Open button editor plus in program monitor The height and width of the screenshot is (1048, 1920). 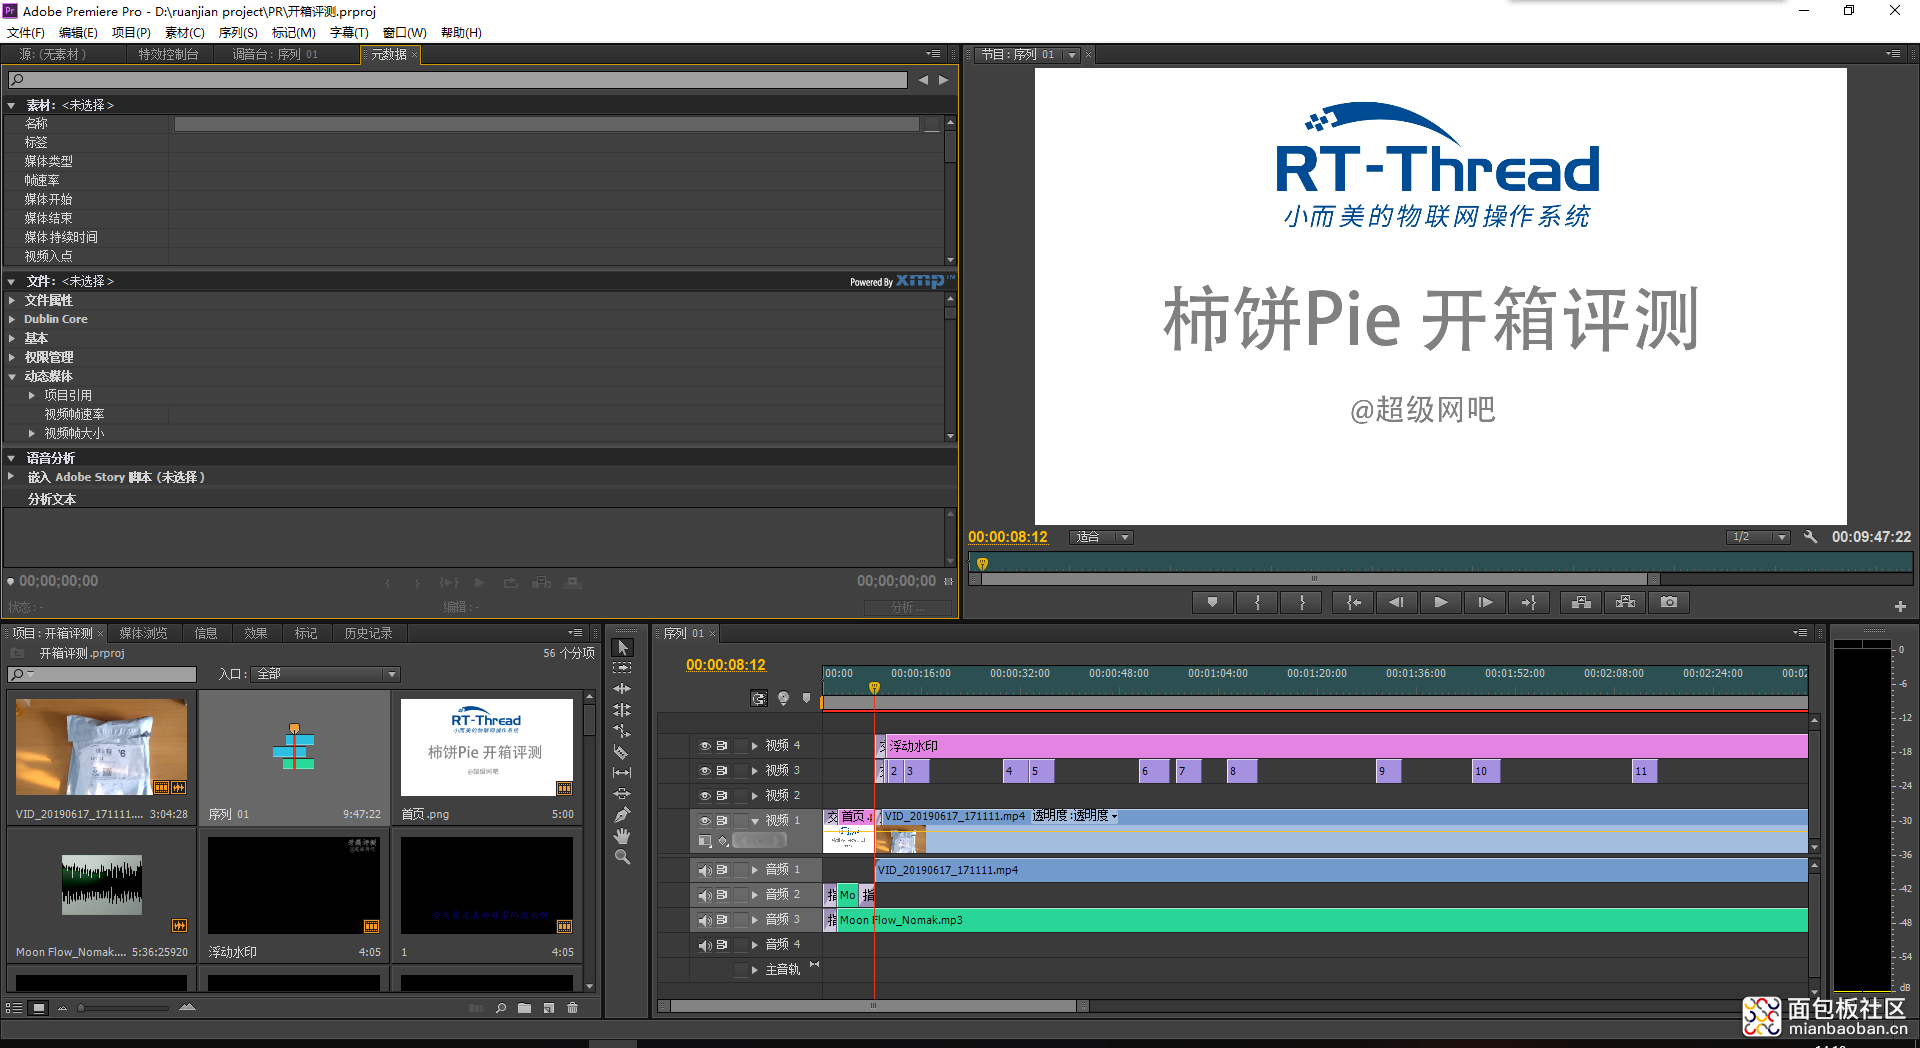(x=1900, y=606)
